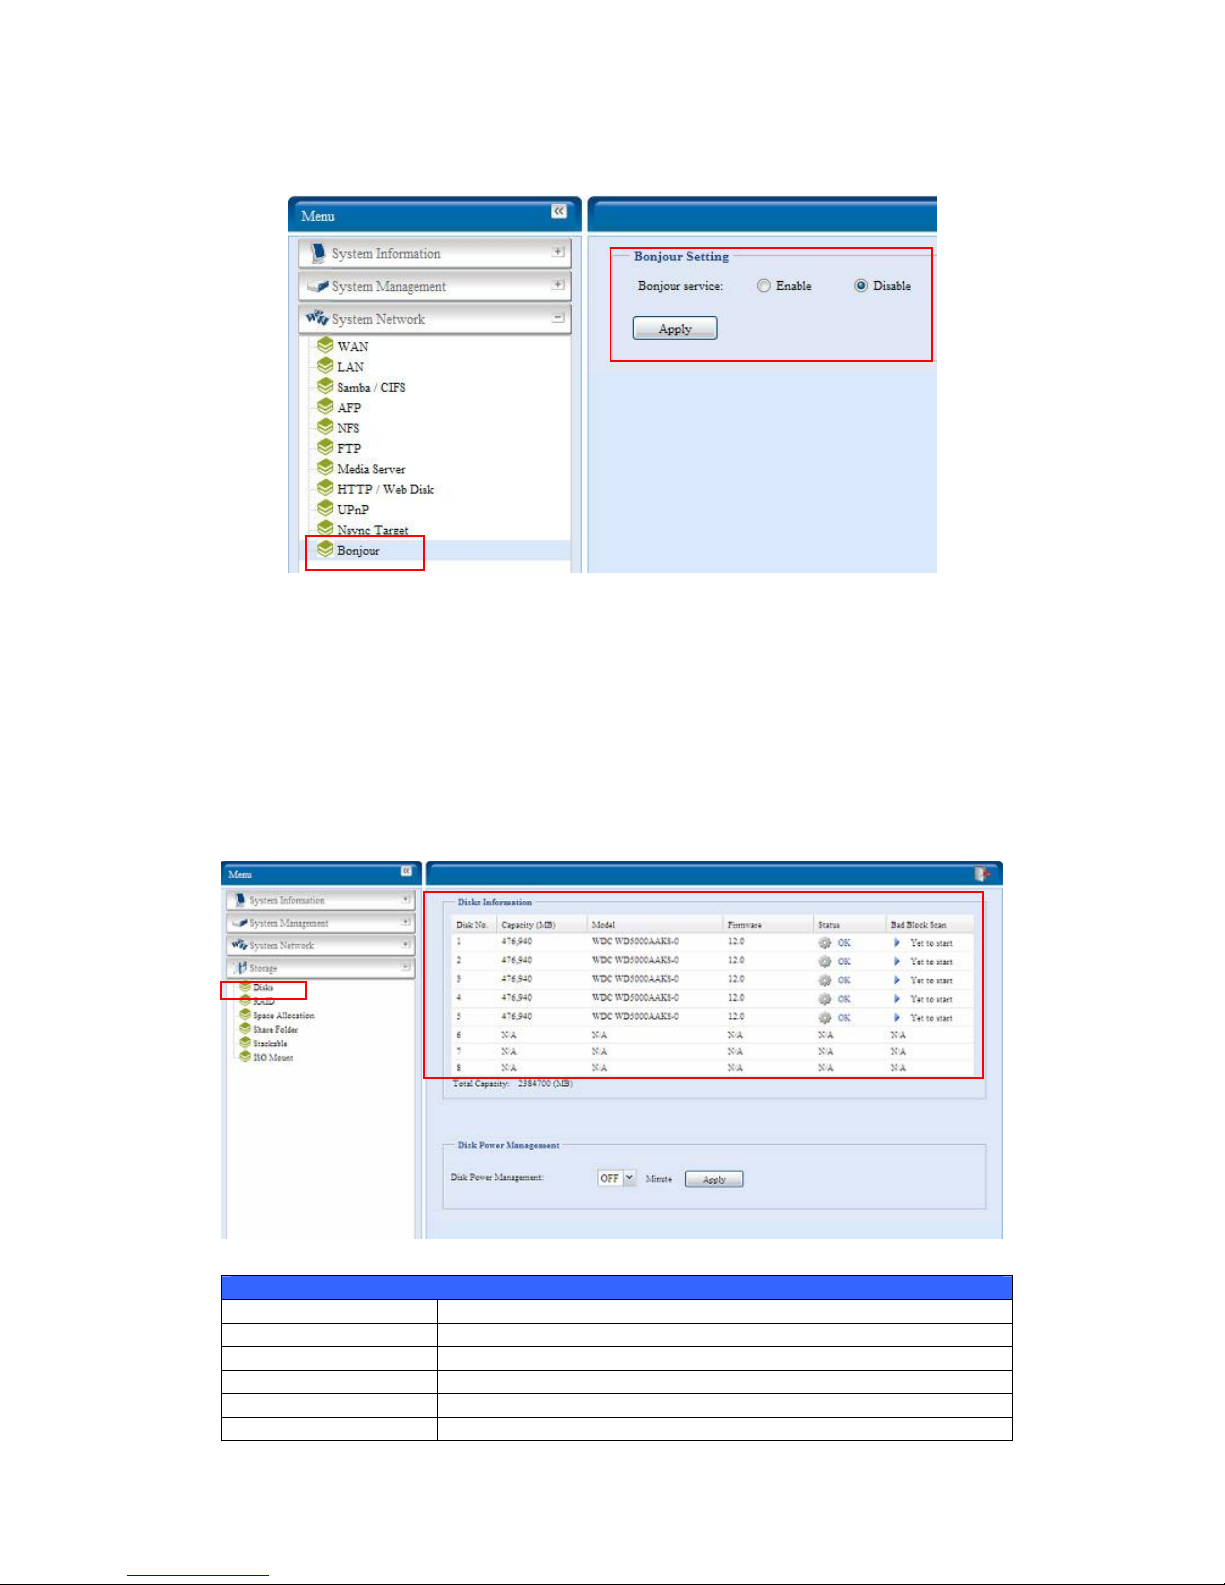
Task: Open UPnP settings
Action: tap(353, 510)
